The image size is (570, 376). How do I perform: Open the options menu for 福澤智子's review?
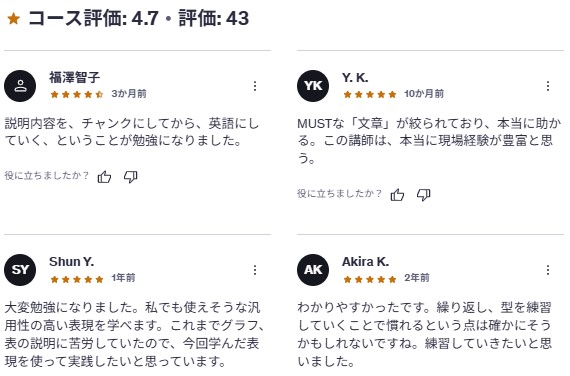(x=255, y=86)
